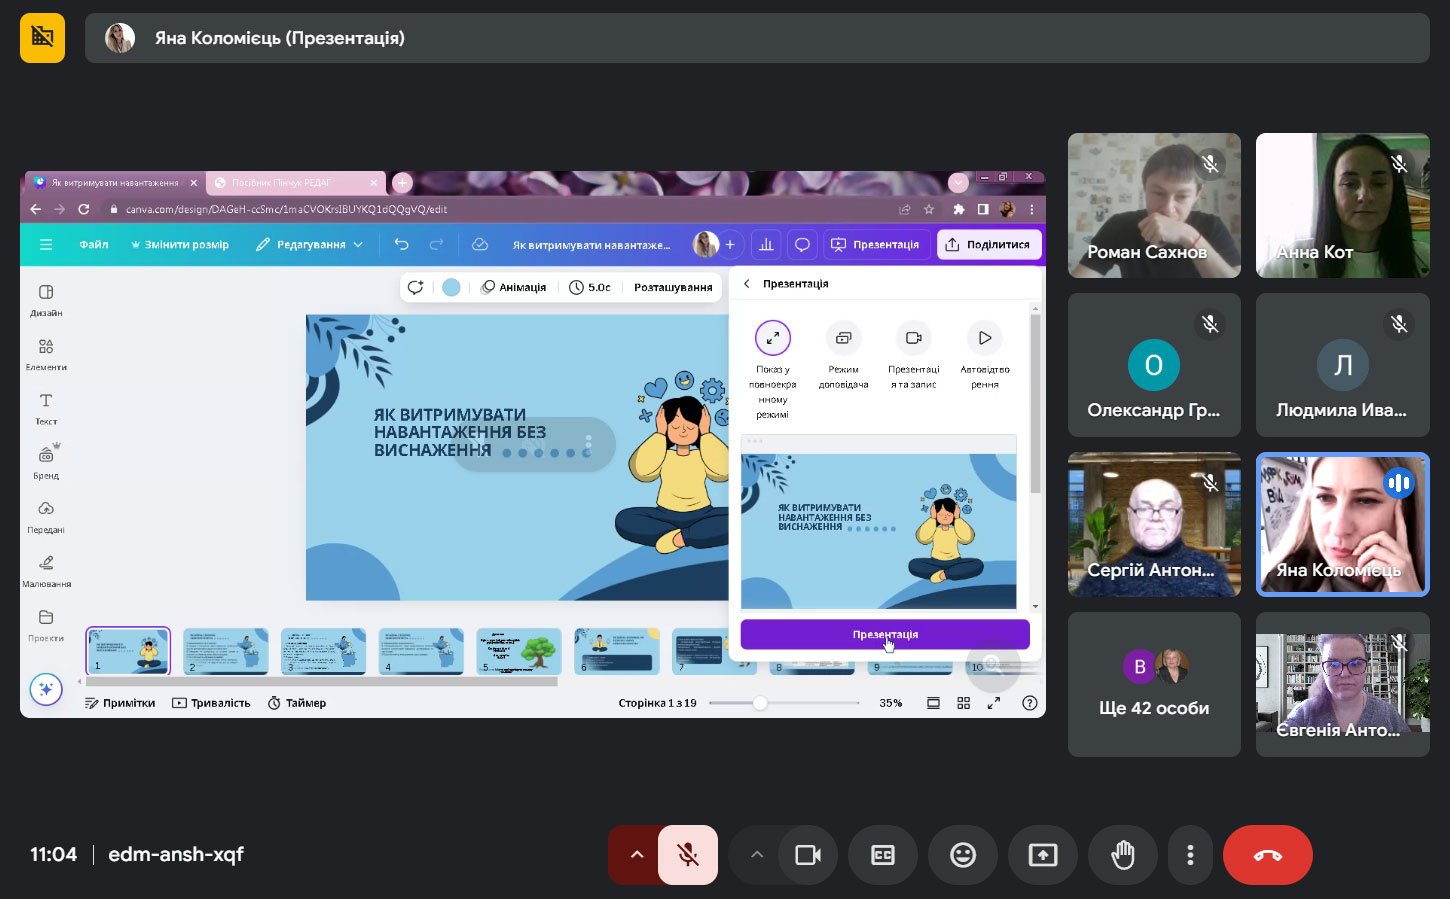1450x899 pixels.
Task: Select slide 1 thumbnail in filmstrip
Action: click(128, 651)
